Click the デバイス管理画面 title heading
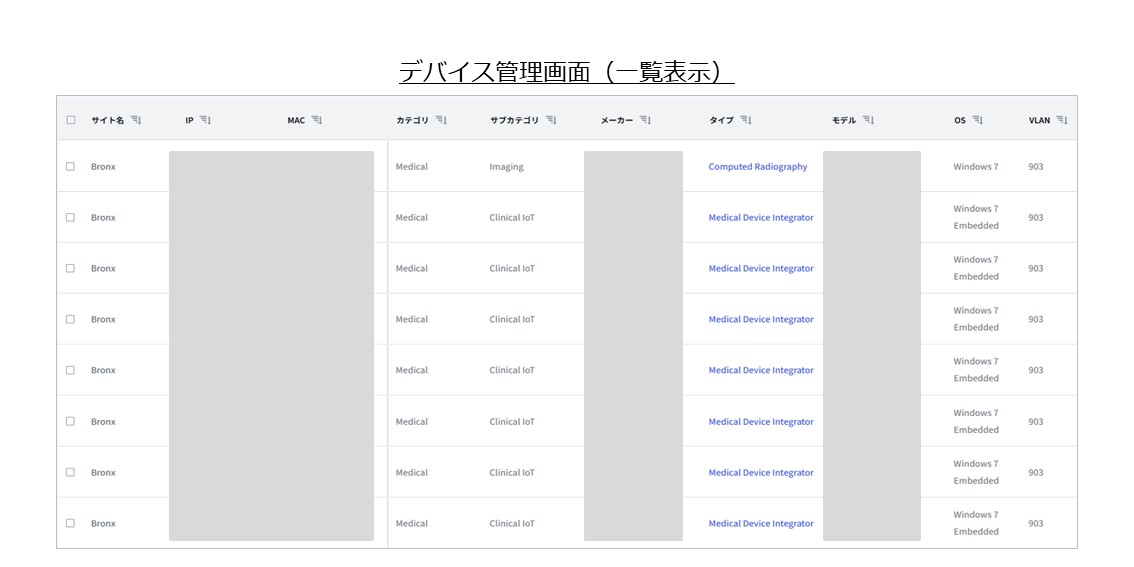Screen dimensions: 1134x567 click(x=566, y=72)
